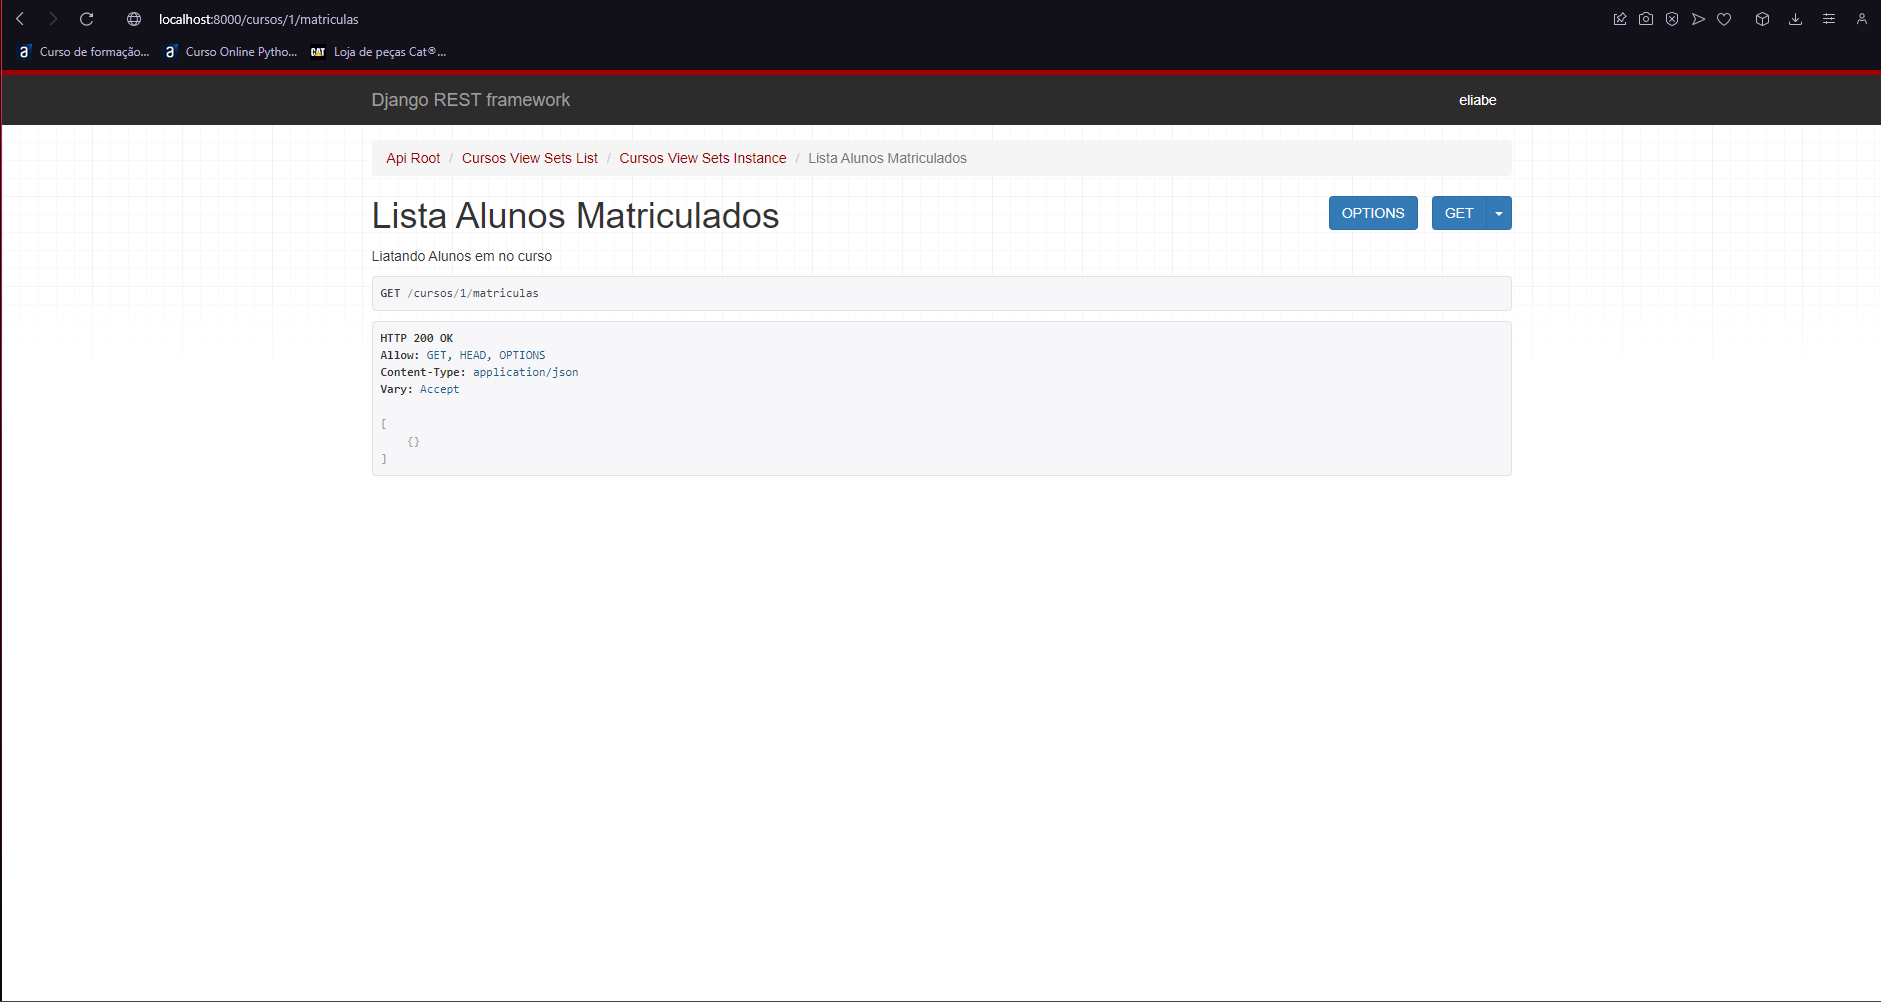This screenshot has width=1881, height=1002.
Task: Go to Cursos View Sets Instance breadcrumb
Action: click(703, 158)
